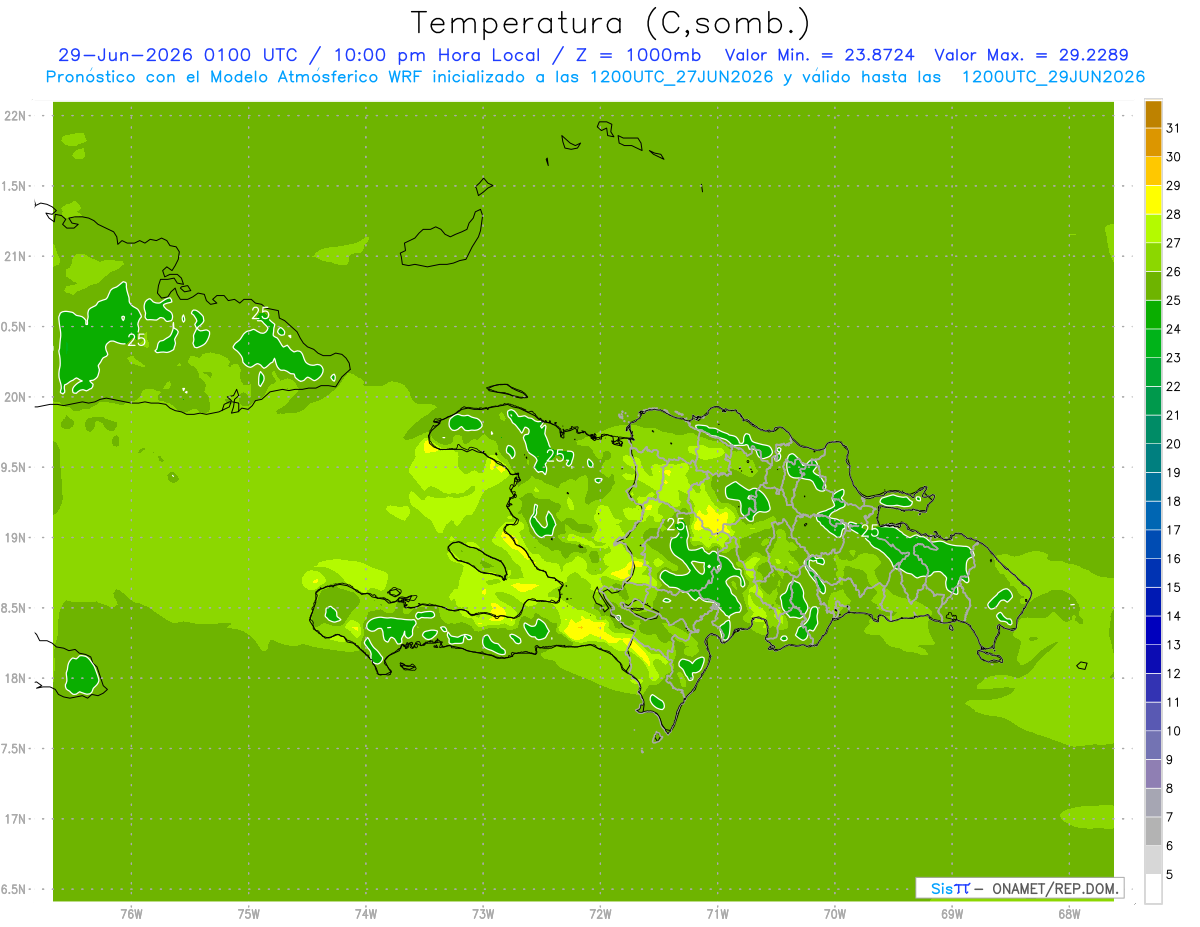Click the "71W" longitude axis label
This screenshot has width=1200, height=927.
coord(717,914)
